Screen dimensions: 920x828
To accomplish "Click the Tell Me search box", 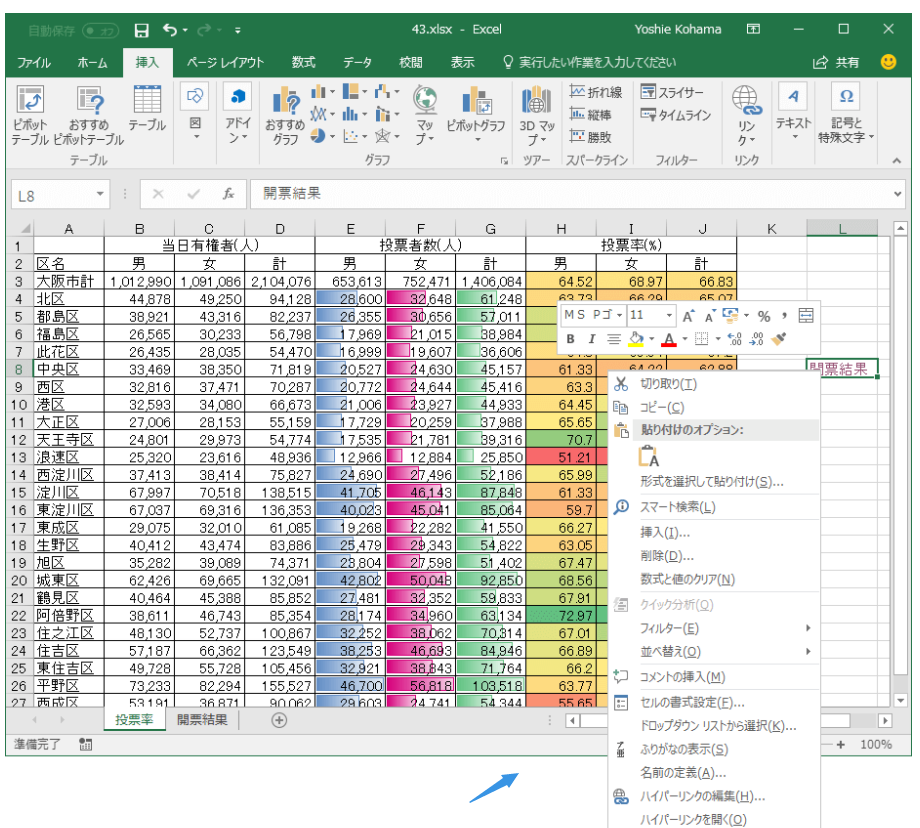I will (x=590, y=62).
